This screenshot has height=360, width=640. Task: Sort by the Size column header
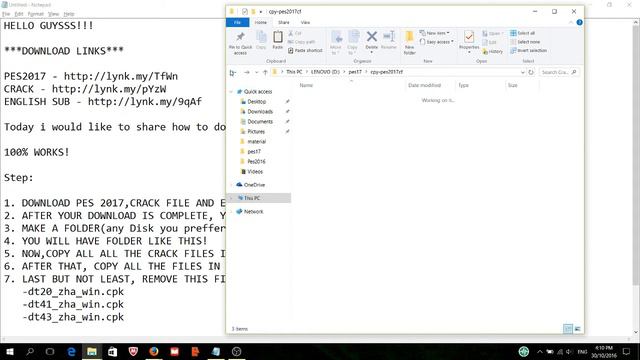tap(513, 85)
